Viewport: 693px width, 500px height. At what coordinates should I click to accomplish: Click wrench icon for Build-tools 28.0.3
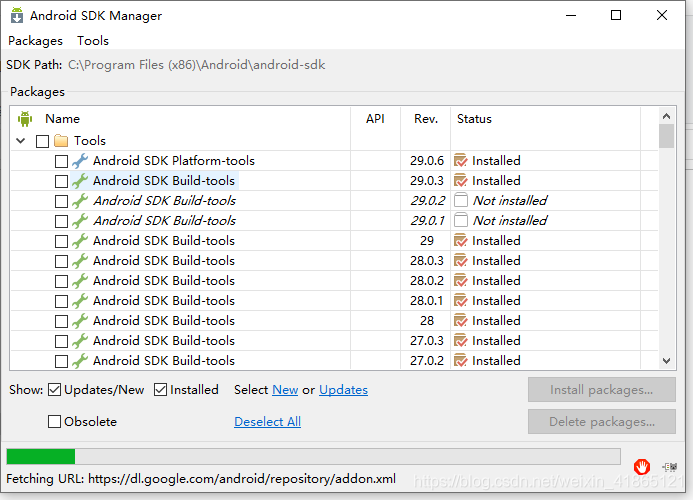tap(80, 261)
